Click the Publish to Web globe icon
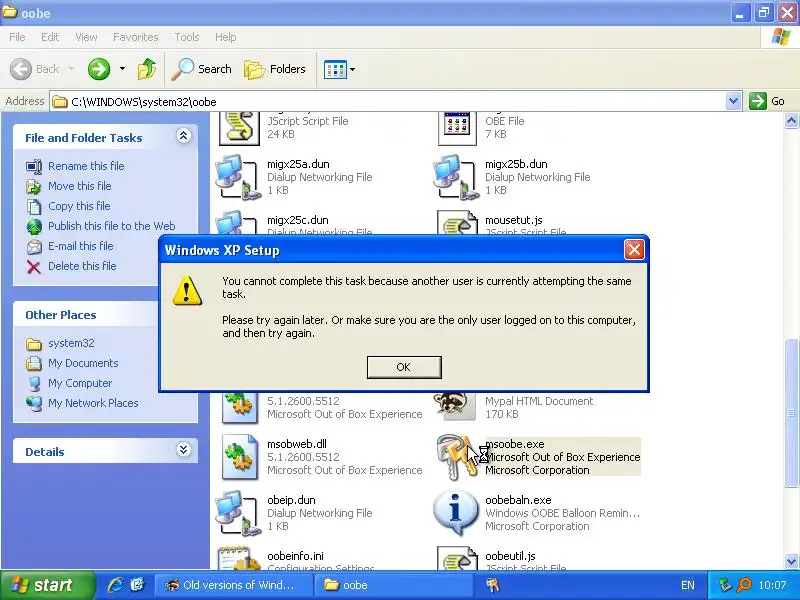This screenshot has width=800, height=600. click(x=34, y=227)
